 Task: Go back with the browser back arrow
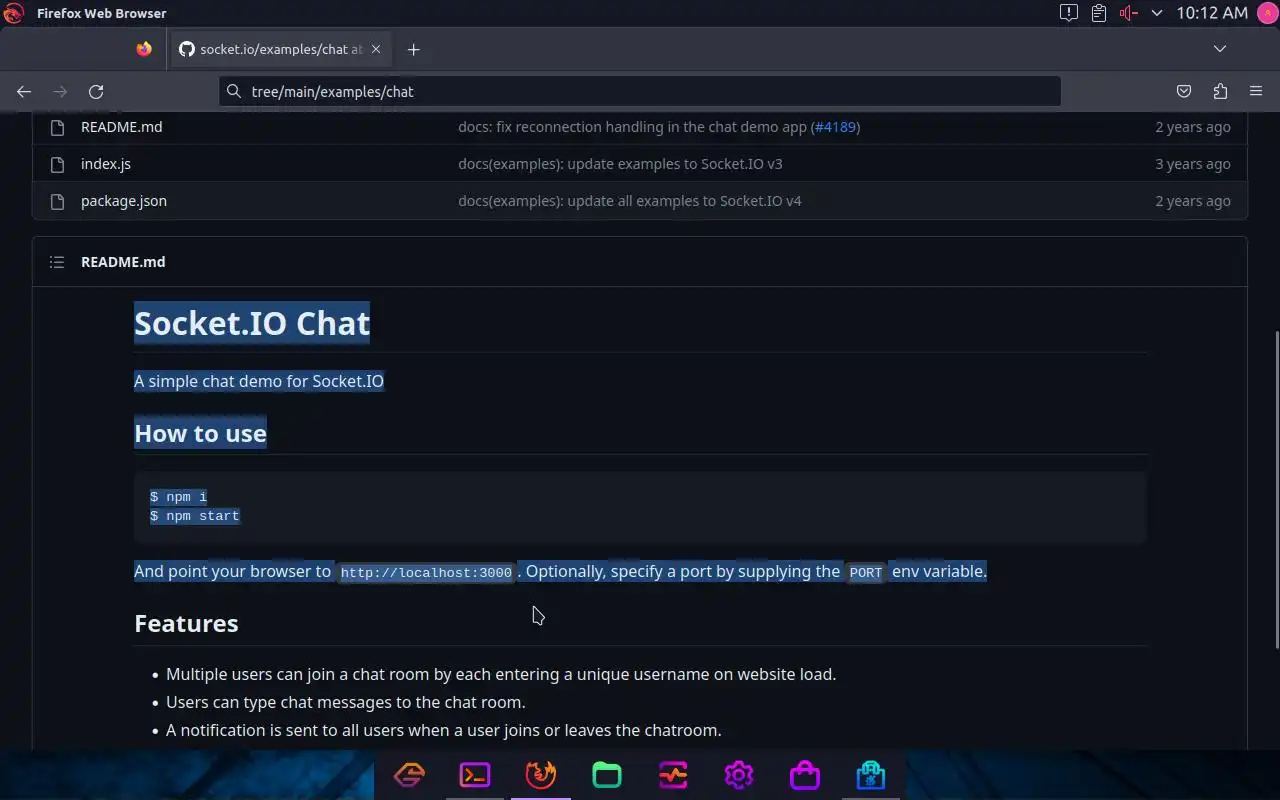click(24, 91)
